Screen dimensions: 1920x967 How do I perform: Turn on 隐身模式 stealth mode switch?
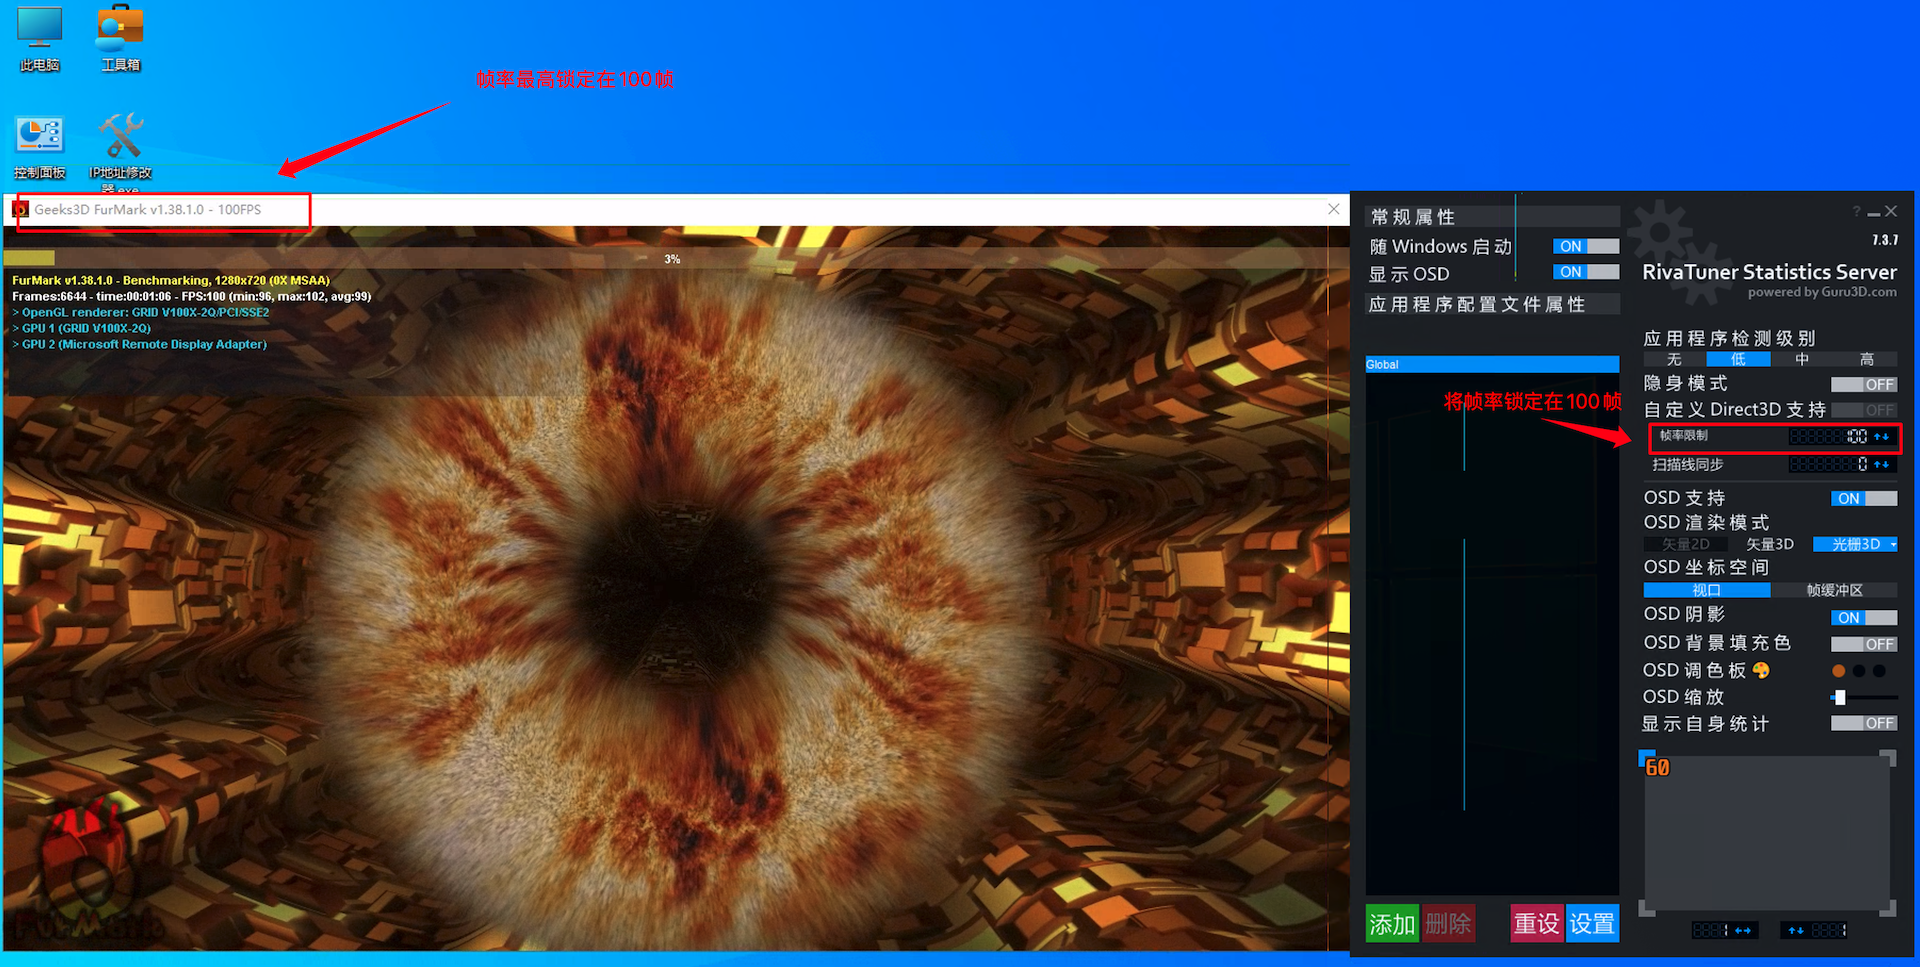click(x=1863, y=385)
